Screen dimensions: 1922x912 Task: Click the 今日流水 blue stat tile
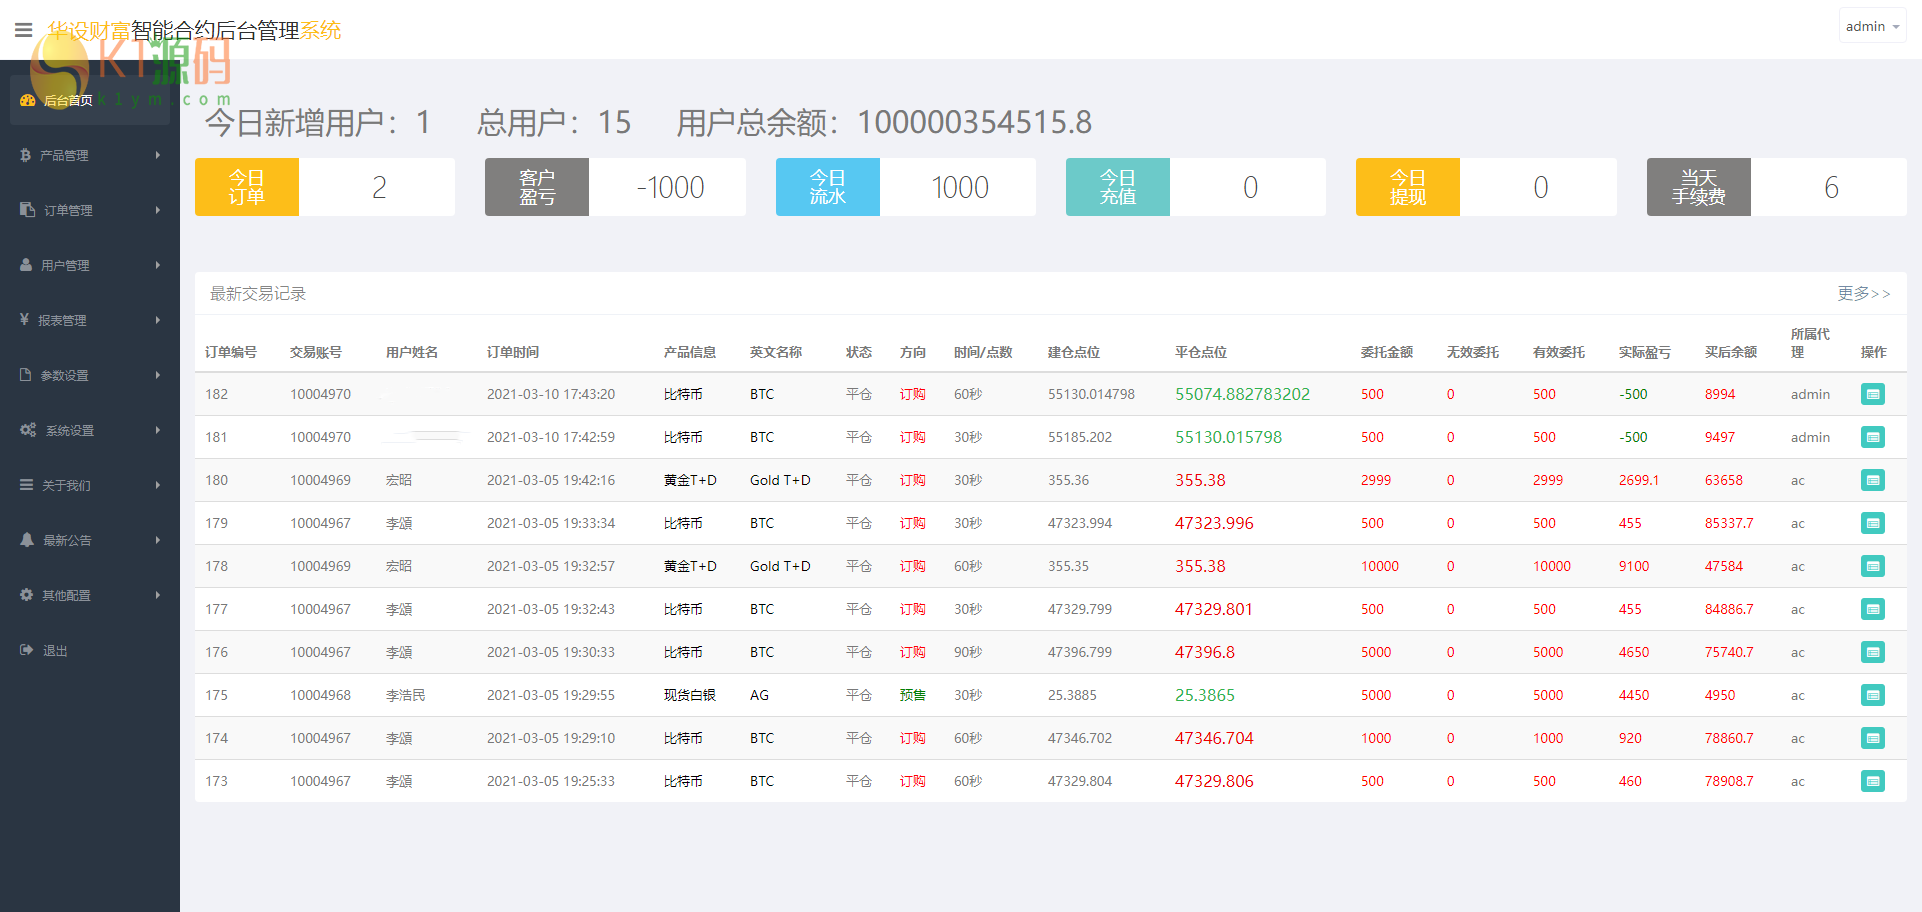coord(827,187)
